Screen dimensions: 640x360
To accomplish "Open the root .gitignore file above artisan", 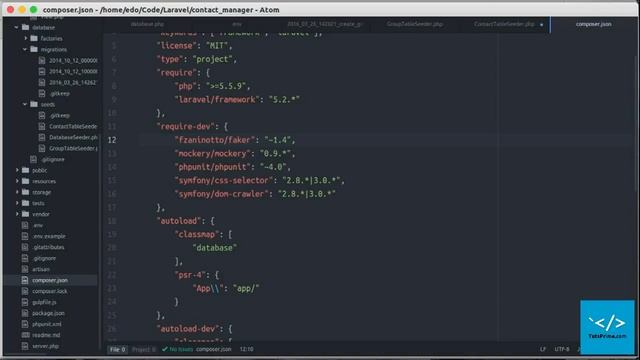I will coord(44,258).
